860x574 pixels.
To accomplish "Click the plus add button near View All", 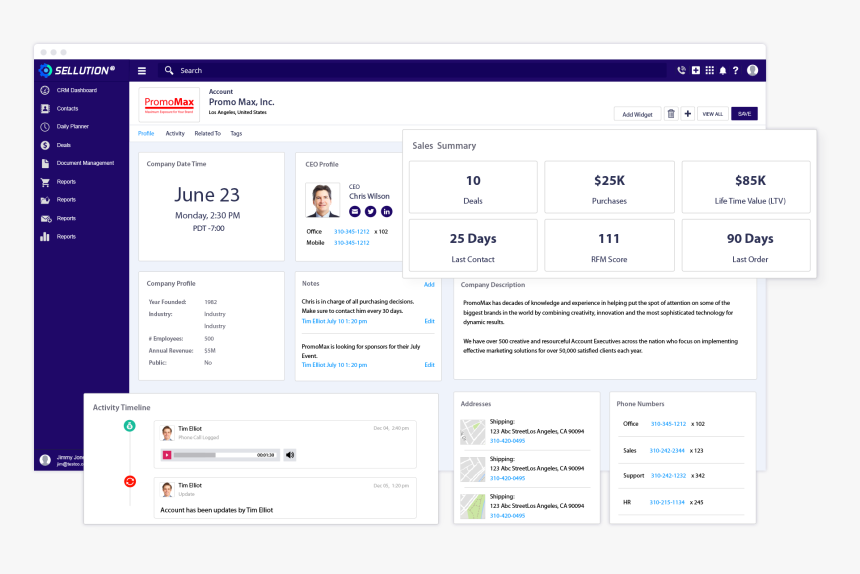I will coord(687,113).
